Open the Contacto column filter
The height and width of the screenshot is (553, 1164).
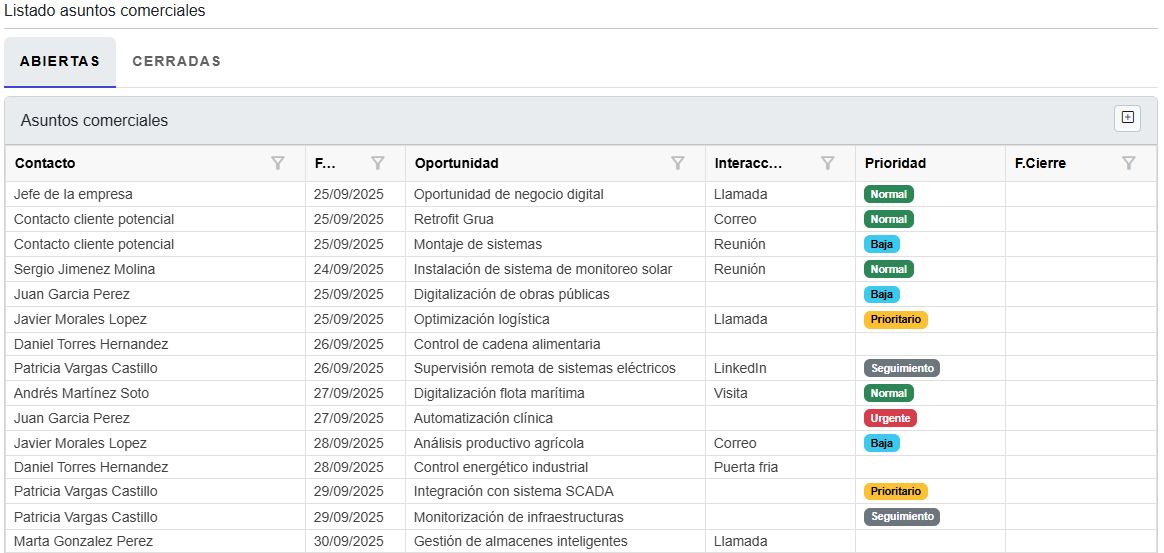point(278,163)
